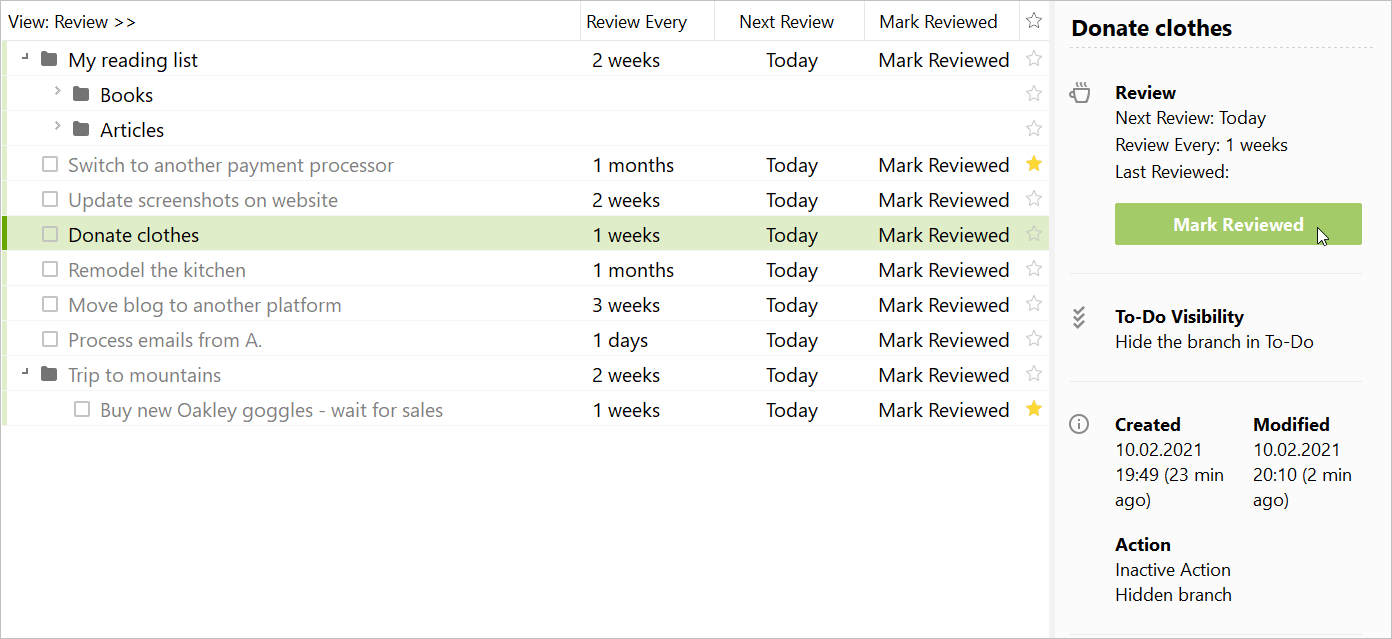Viewport: 1392px width, 639px height.
Task: Sort by the Next Review column header
Action: click(x=786, y=20)
